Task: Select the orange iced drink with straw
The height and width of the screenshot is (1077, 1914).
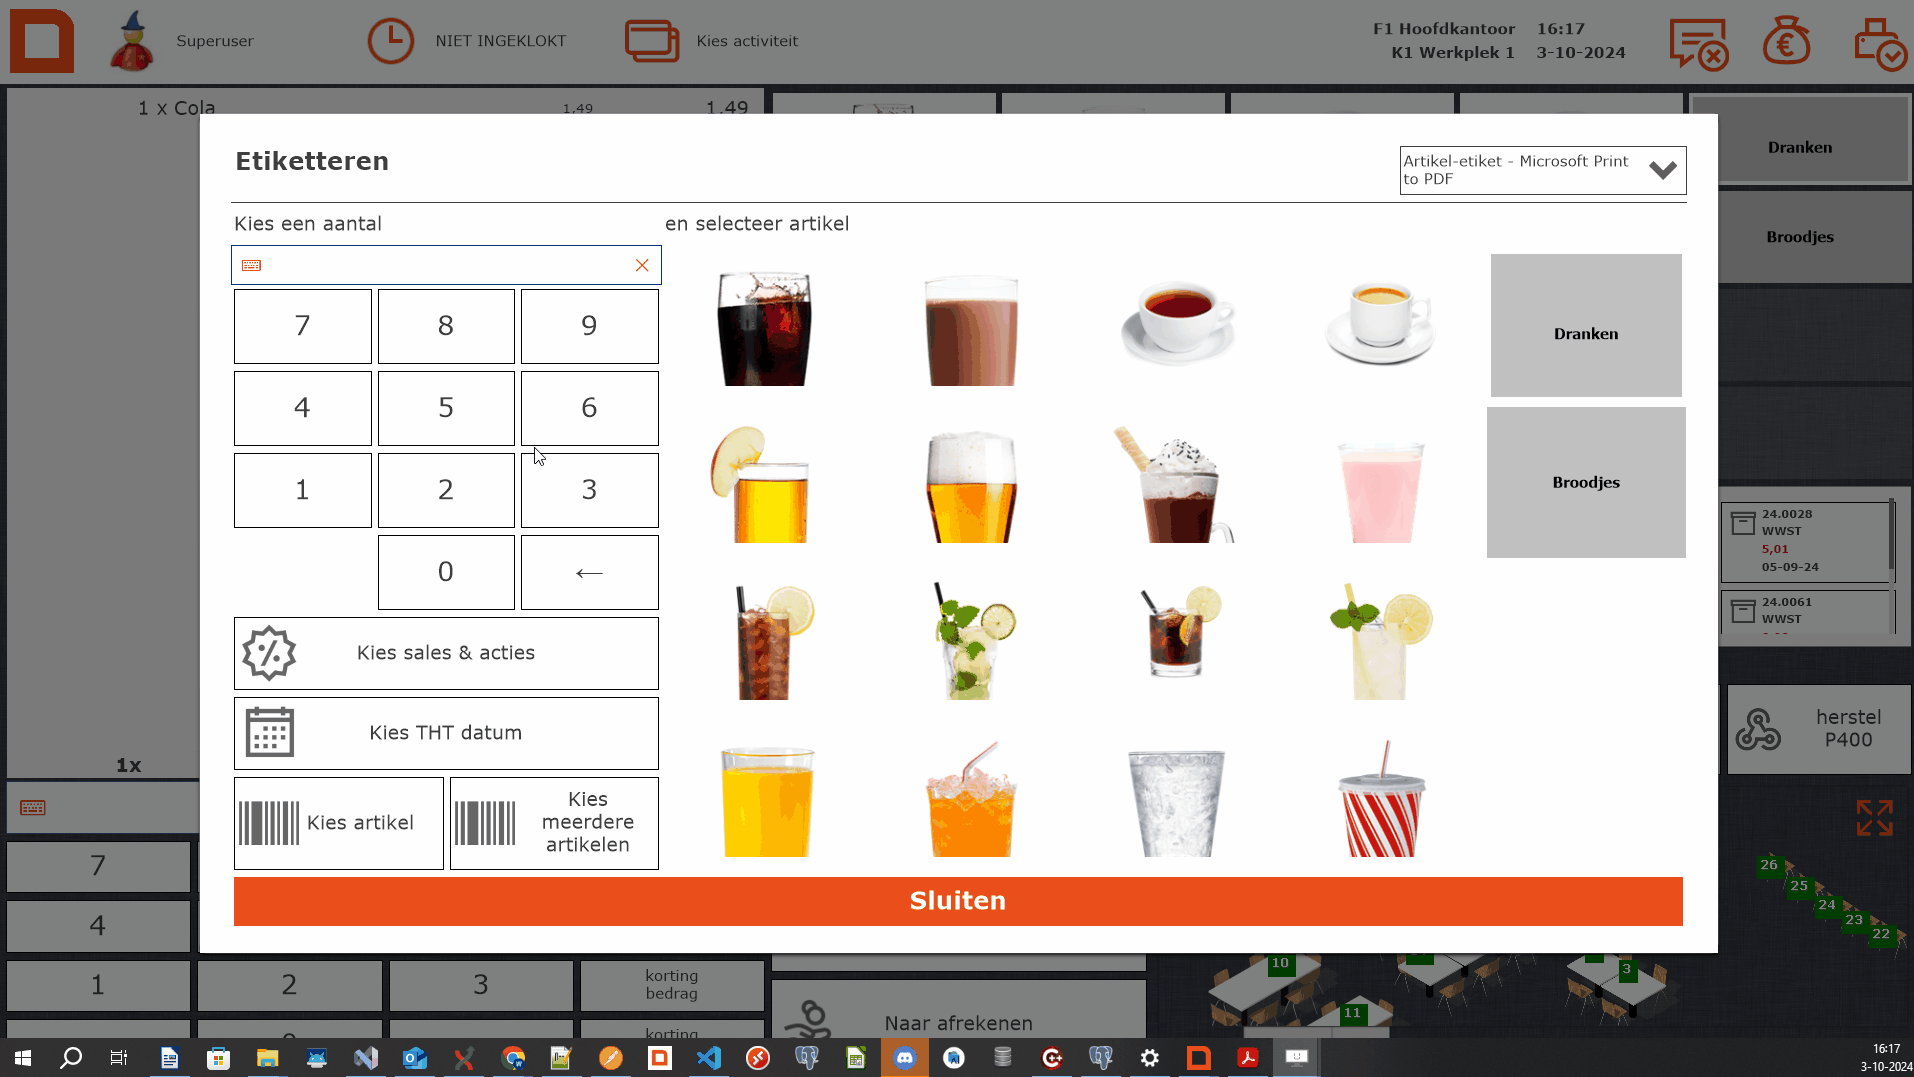Action: coord(971,799)
